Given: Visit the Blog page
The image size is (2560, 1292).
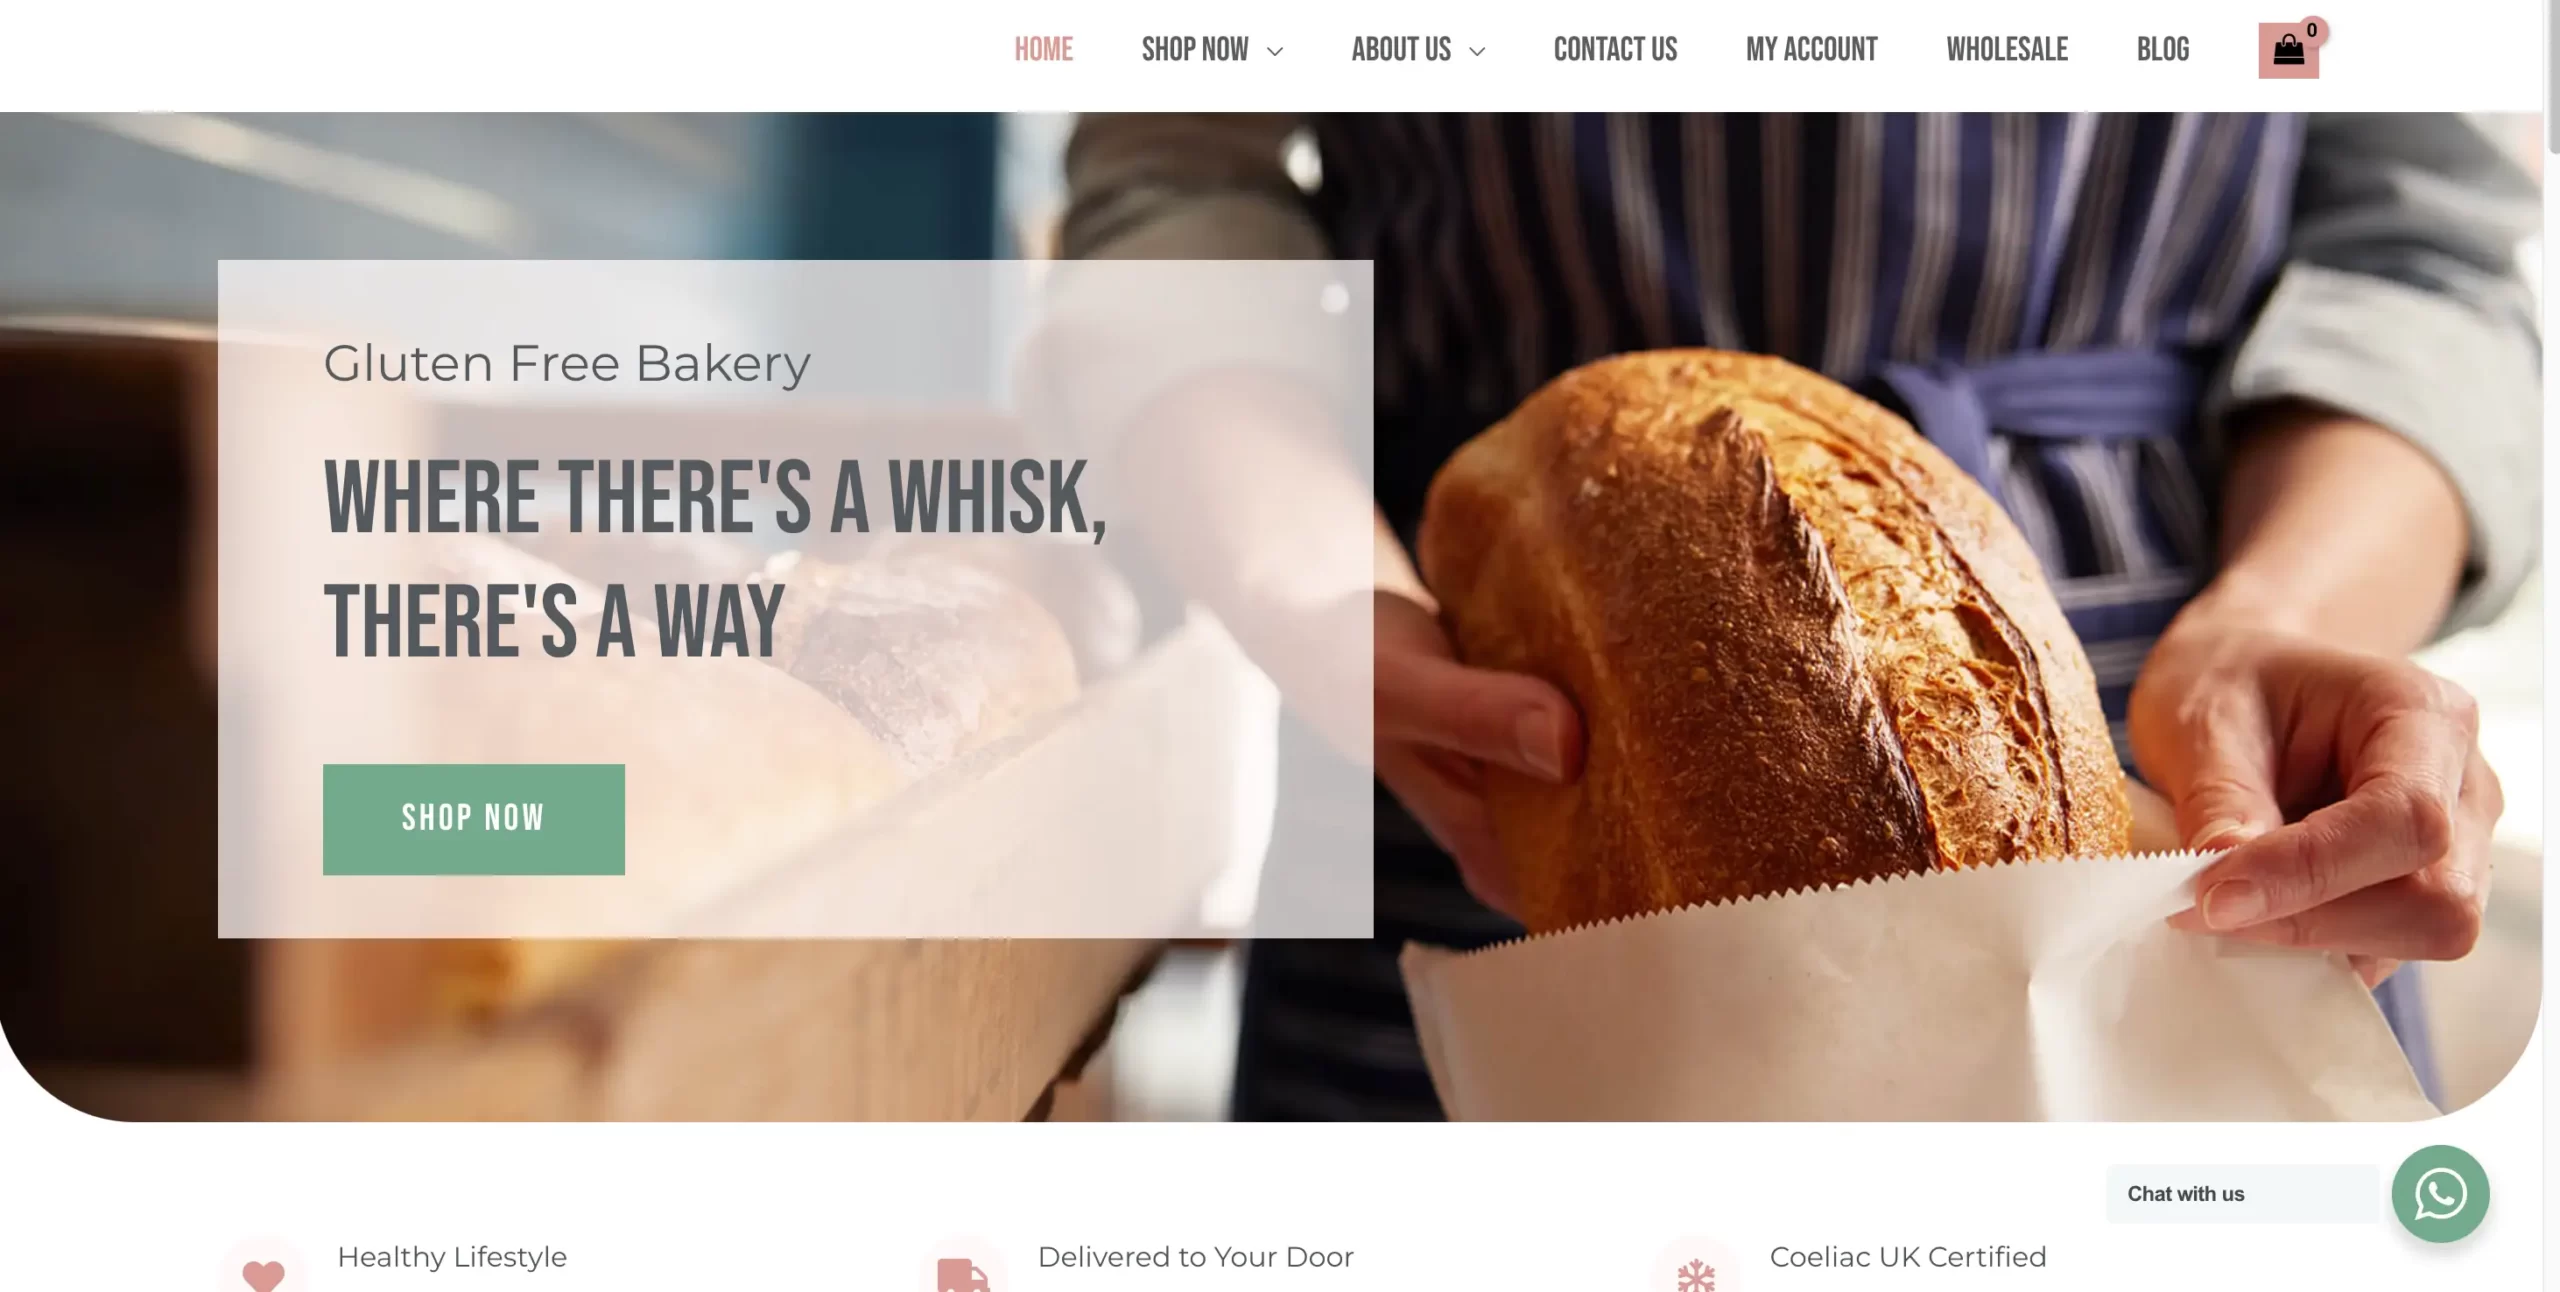Looking at the screenshot, I should [2163, 49].
